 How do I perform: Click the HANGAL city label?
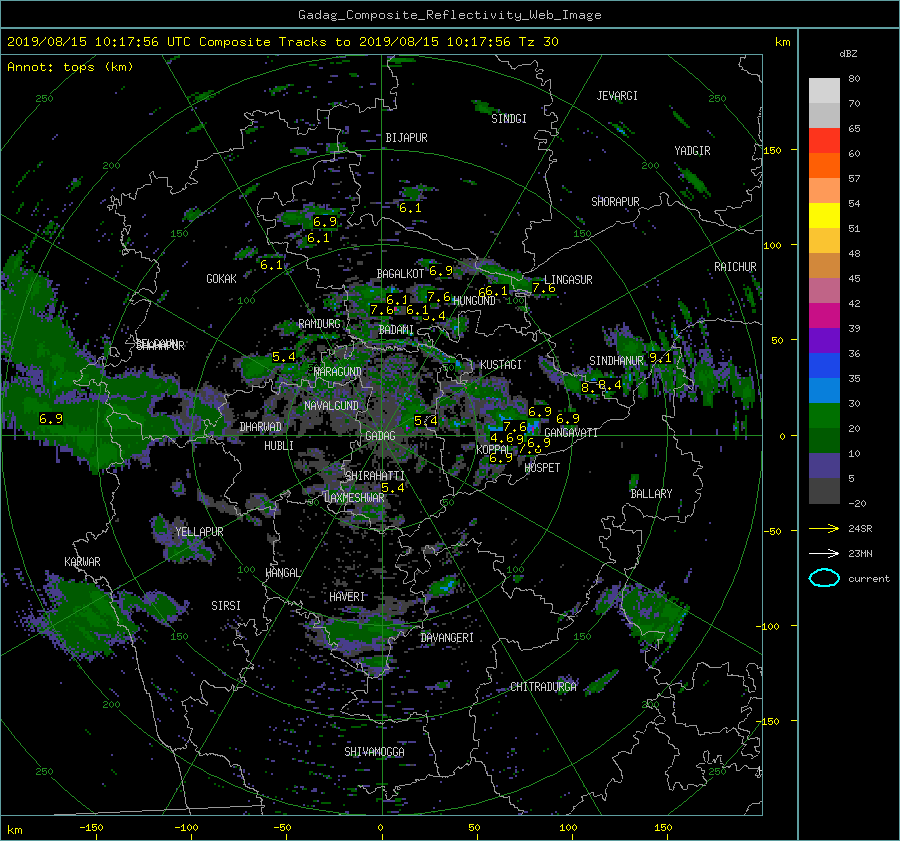click(283, 573)
